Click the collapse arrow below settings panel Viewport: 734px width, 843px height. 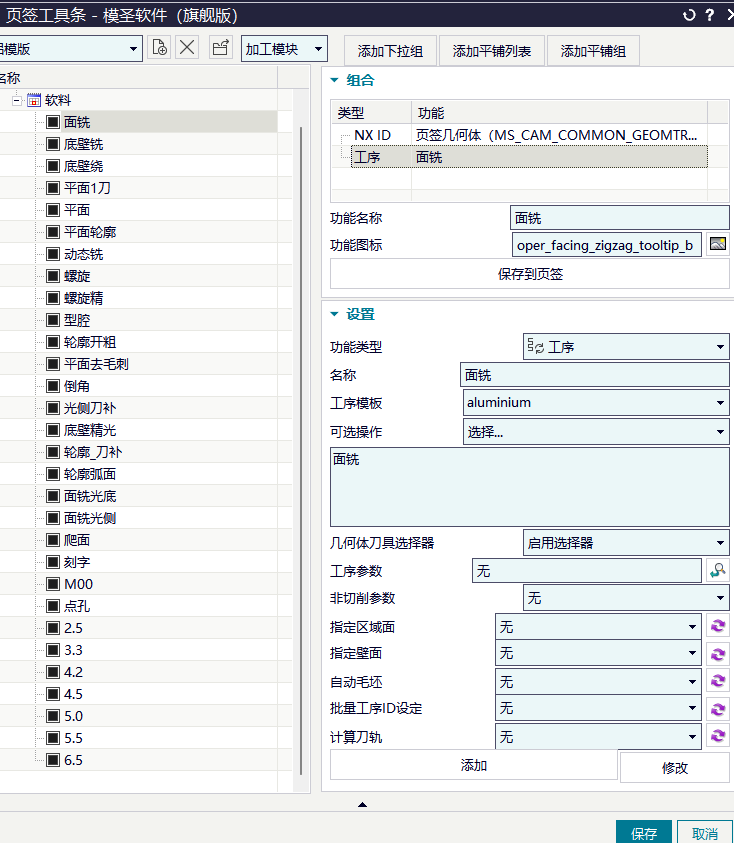pos(362,805)
